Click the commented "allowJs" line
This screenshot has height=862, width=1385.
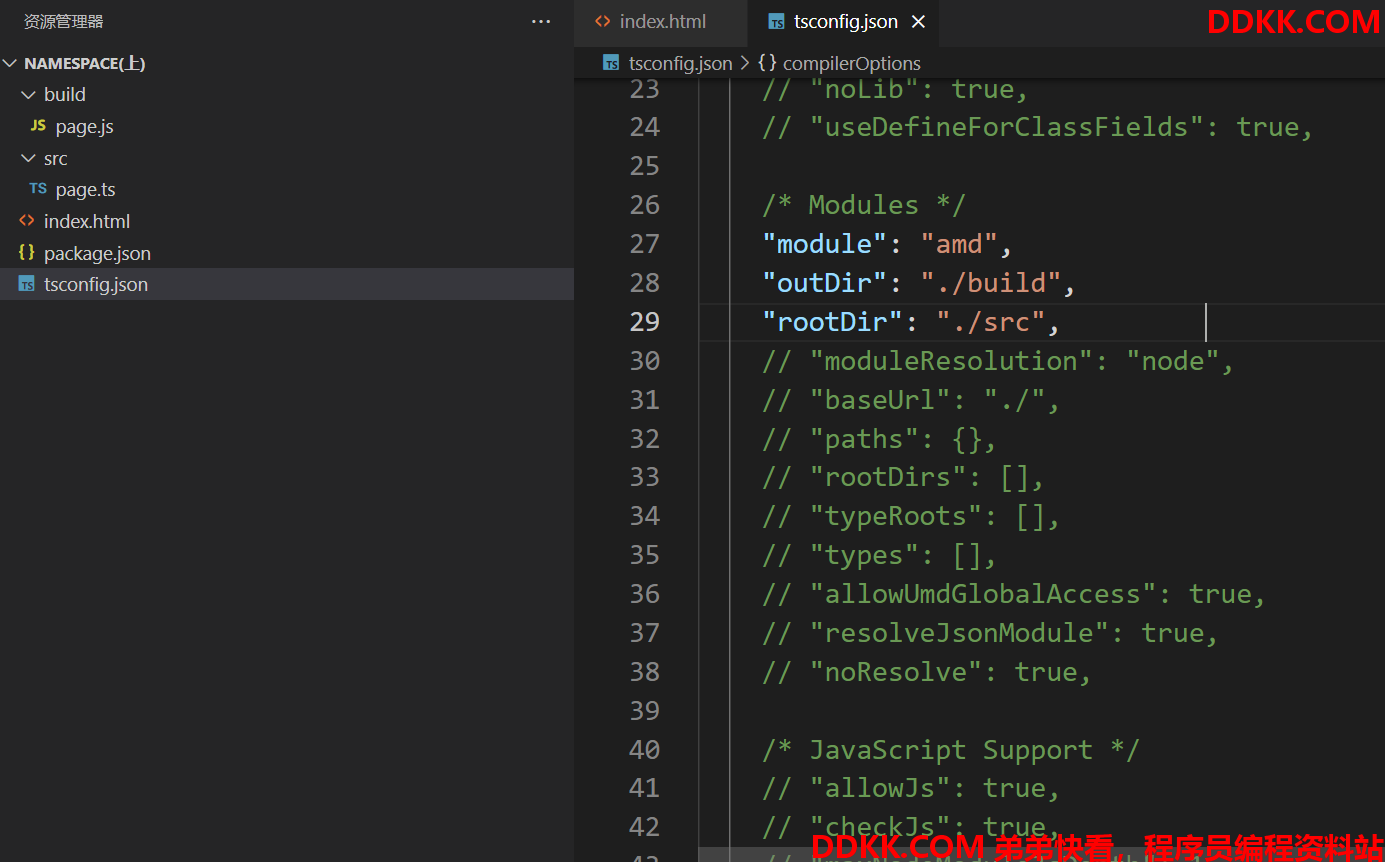911,789
